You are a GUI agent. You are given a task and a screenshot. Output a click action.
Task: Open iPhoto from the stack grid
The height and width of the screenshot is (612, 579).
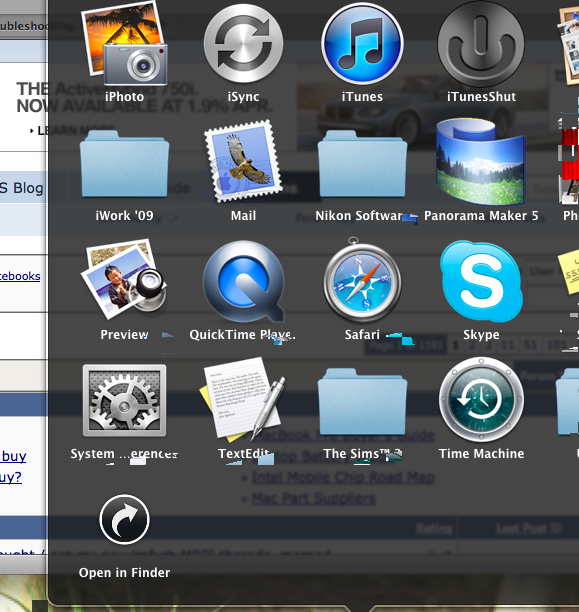124,44
